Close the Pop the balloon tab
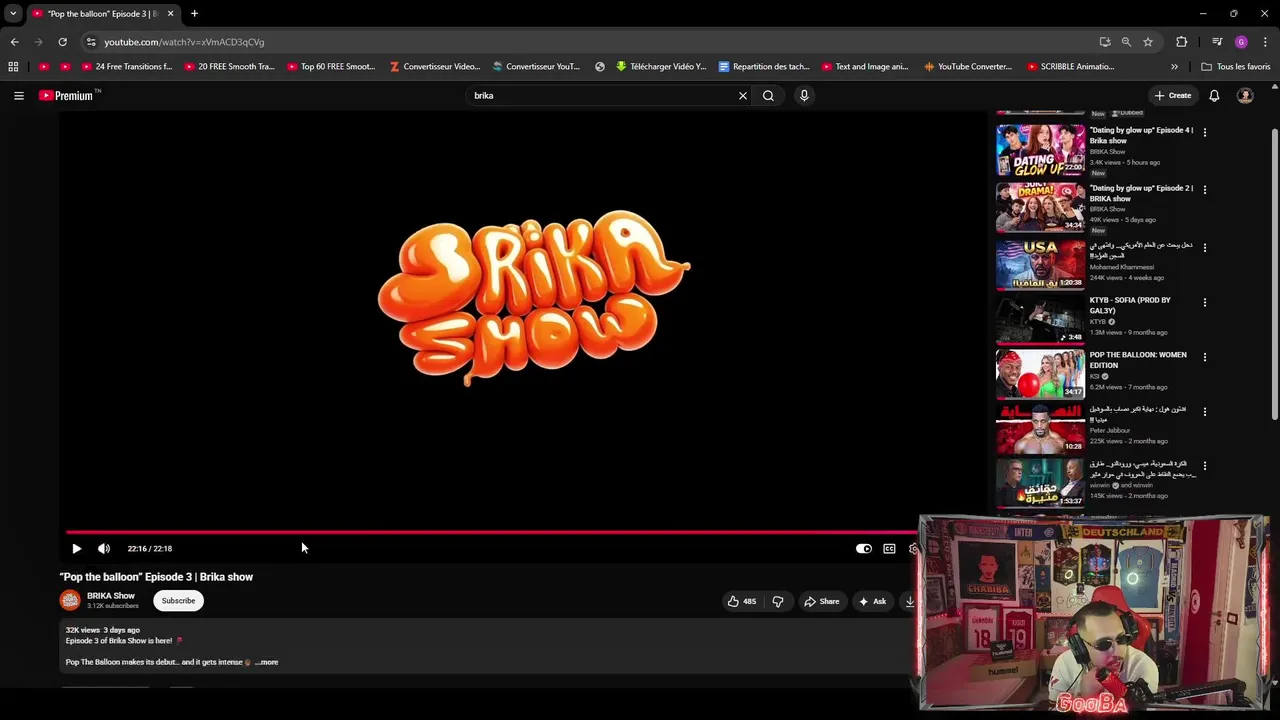 pos(170,13)
